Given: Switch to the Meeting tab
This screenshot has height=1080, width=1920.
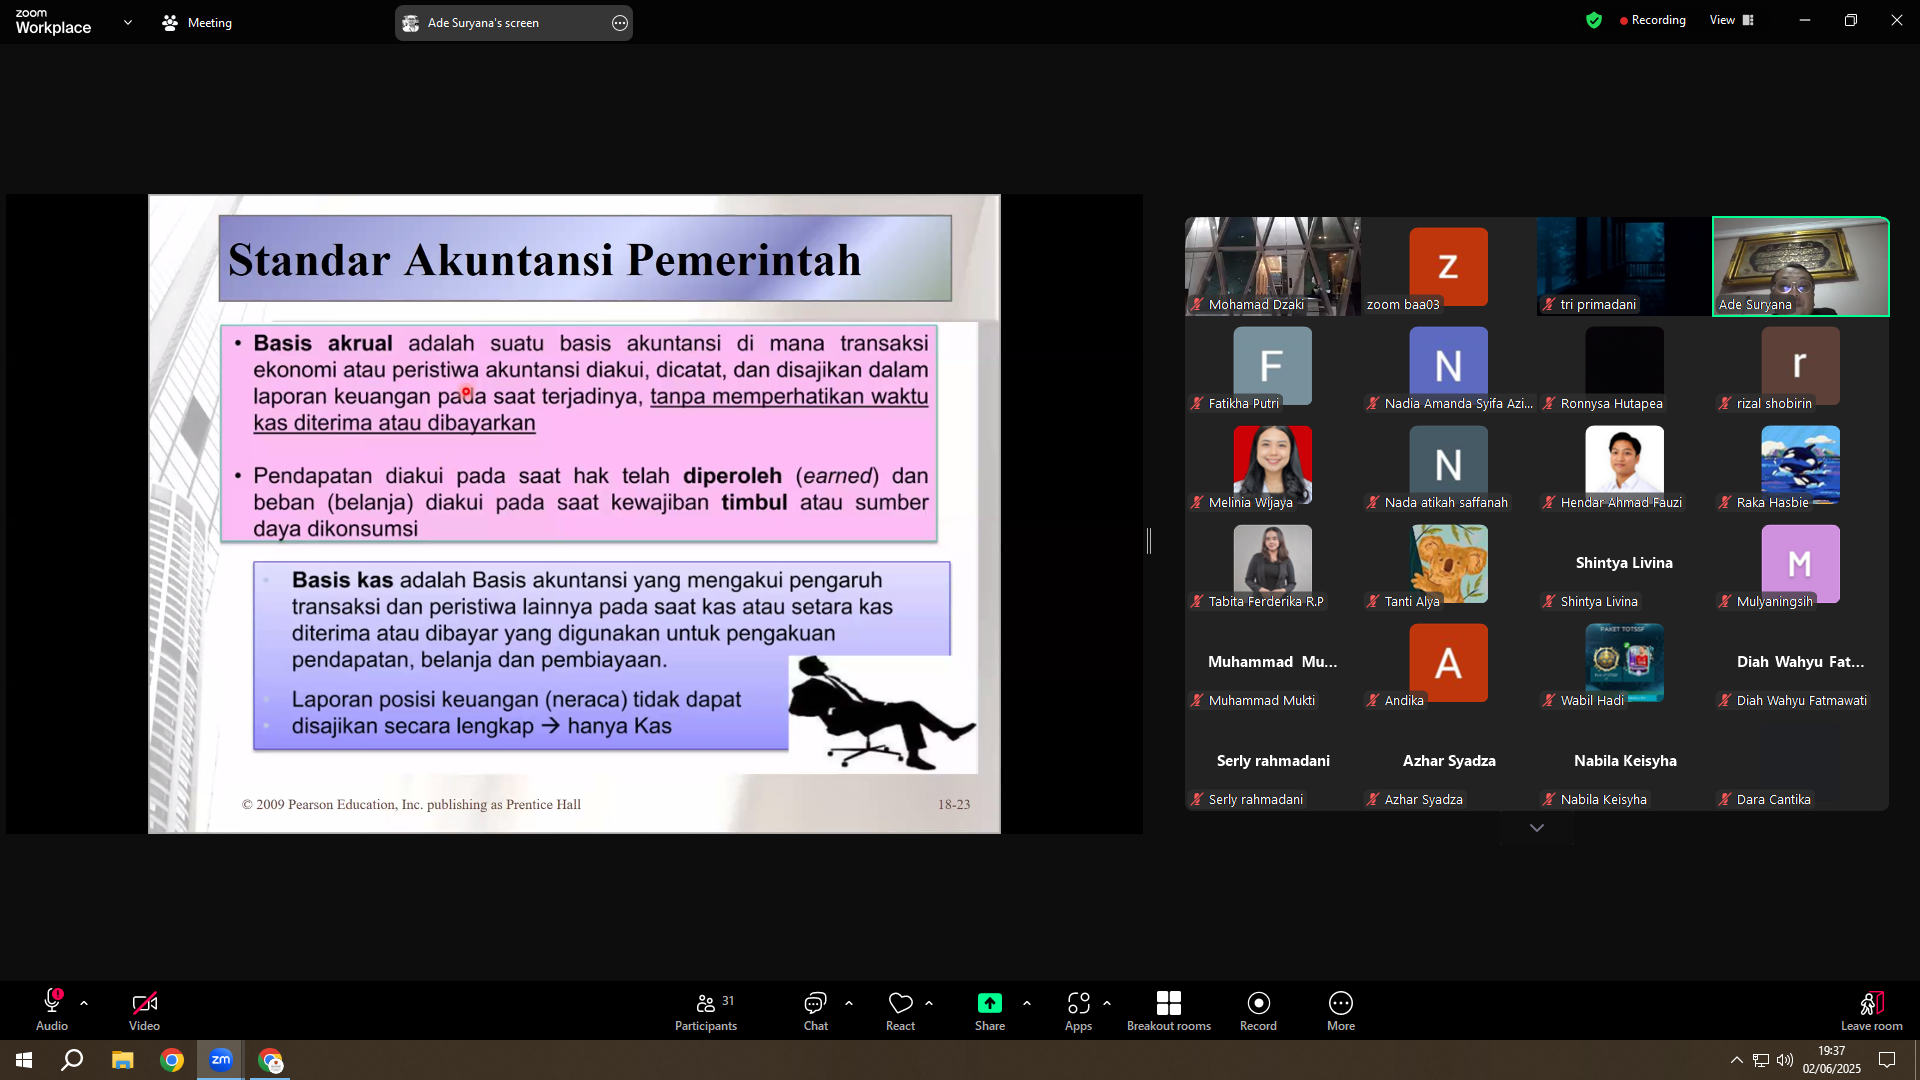Looking at the screenshot, I should click(x=197, y=22).
